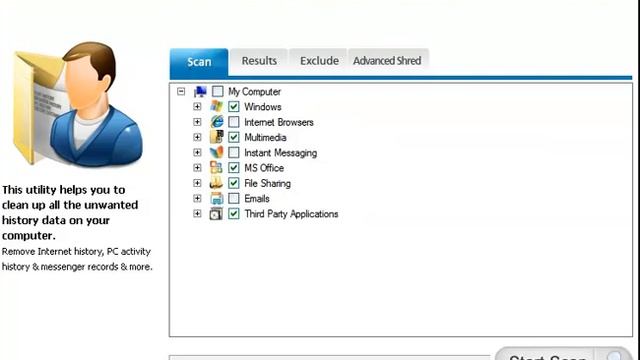Viewport: 640px width, 360px height.
Task: Expand the Multimedia node
Action: tap(197, 137)
